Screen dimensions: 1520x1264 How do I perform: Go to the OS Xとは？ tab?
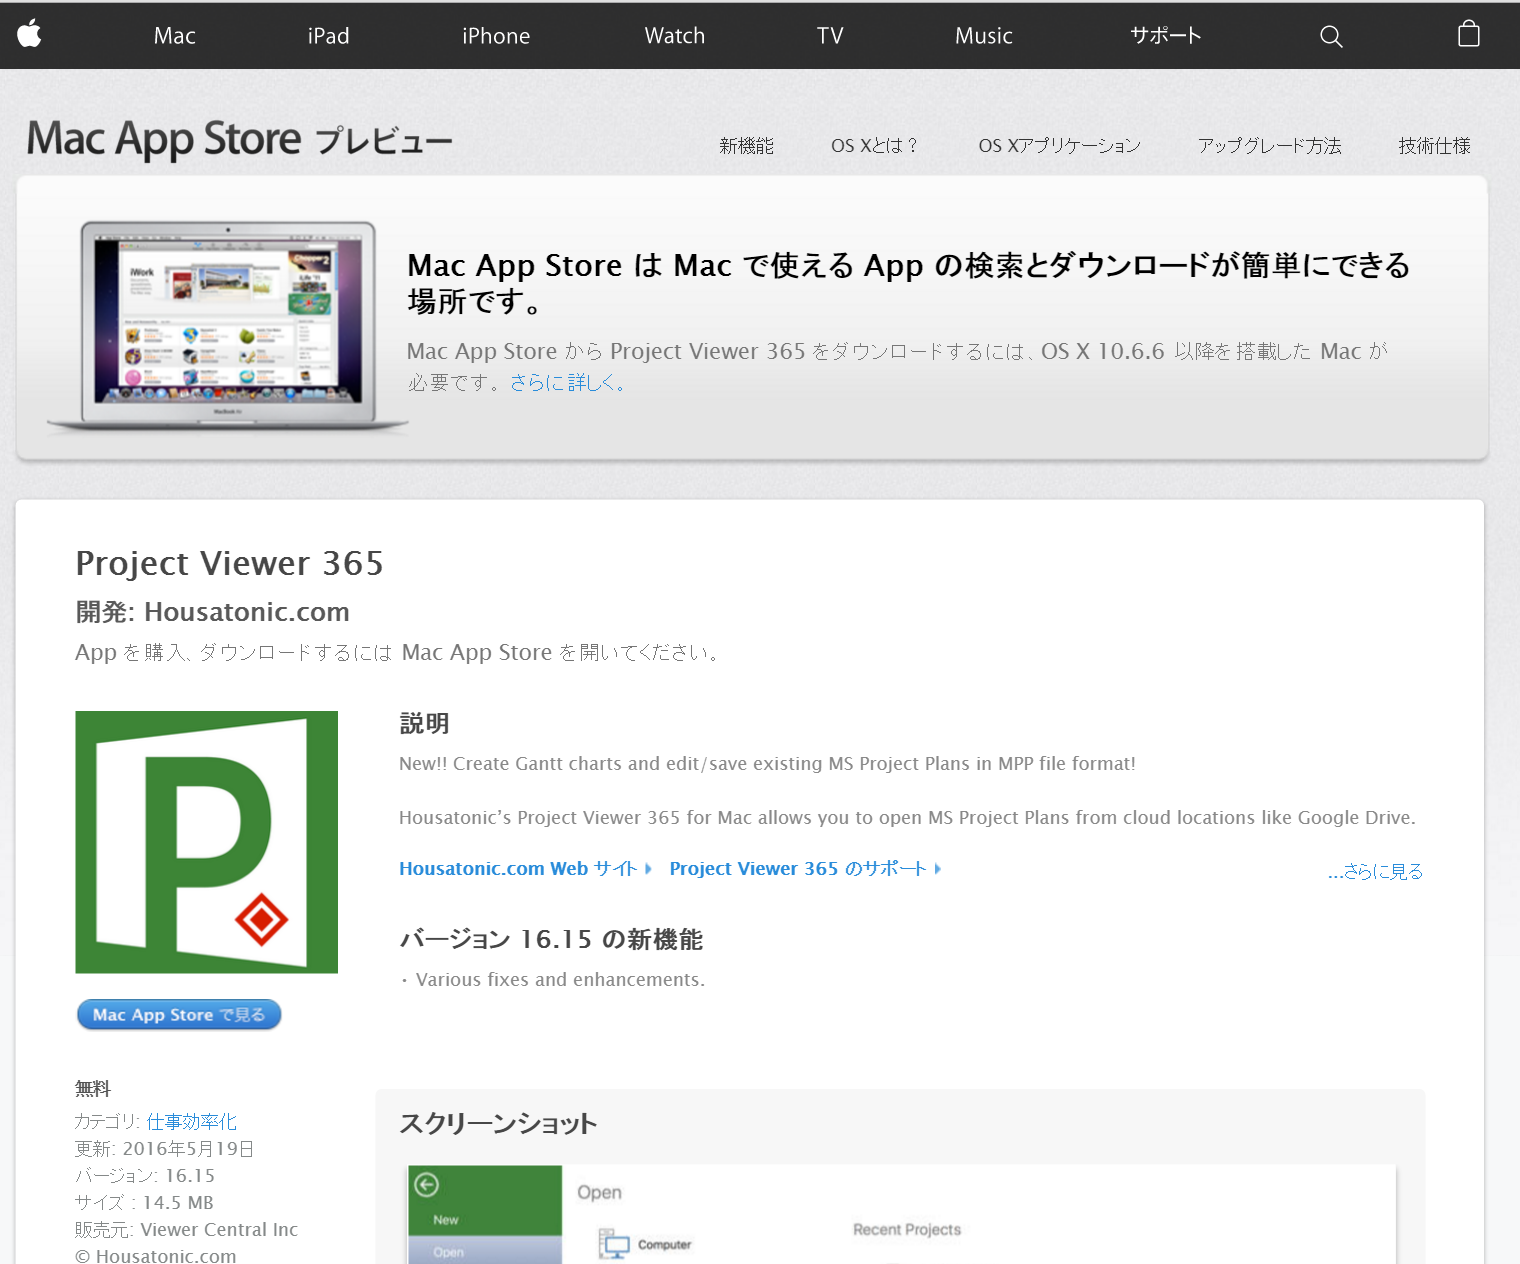pyautogui.click(x=875, y=146)
